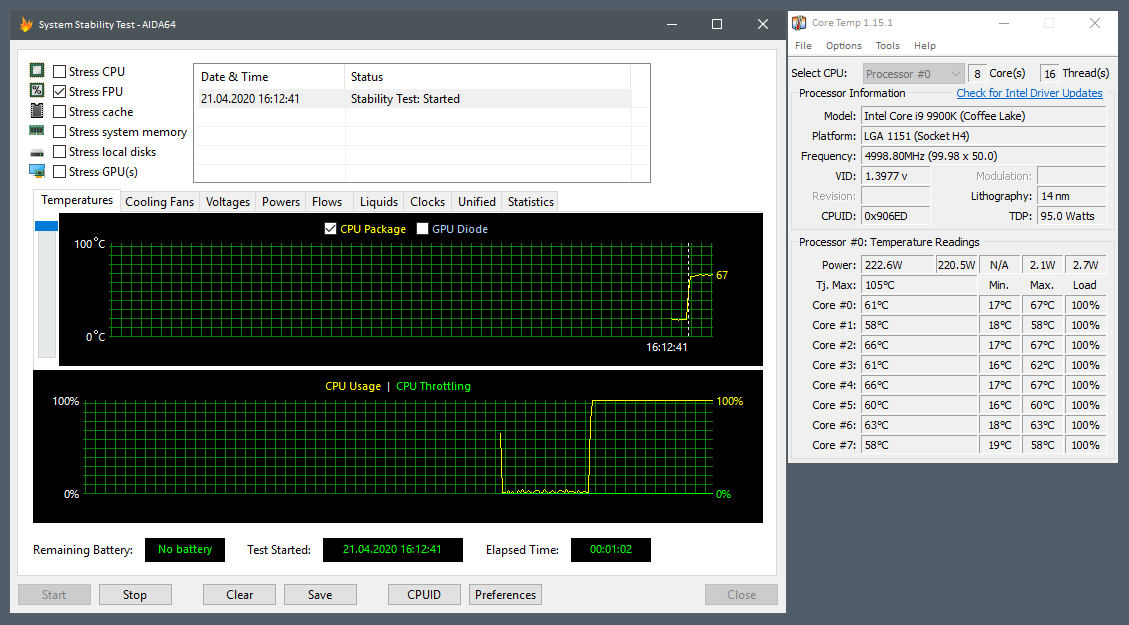Click the Core Temp app icon in title bar
The width and height of the screenshot is (1129, 625).
click(799, 23)
